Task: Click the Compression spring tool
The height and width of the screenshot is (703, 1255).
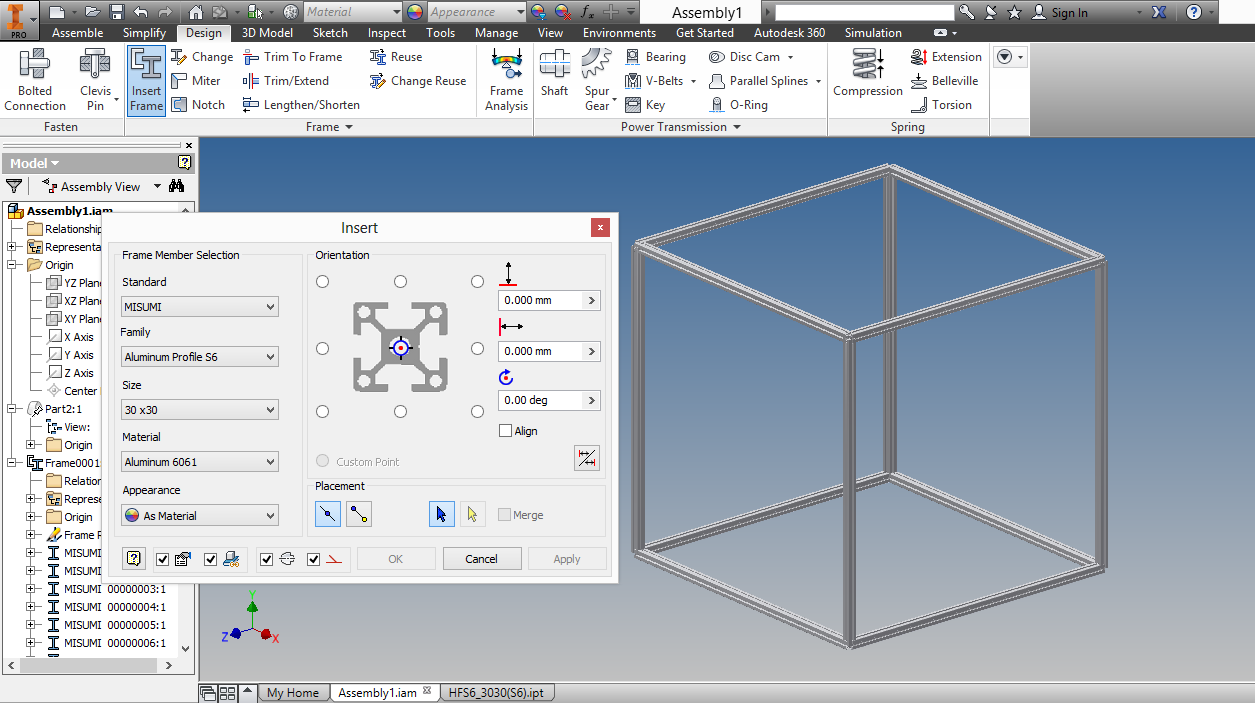Action: pos(866,80)
